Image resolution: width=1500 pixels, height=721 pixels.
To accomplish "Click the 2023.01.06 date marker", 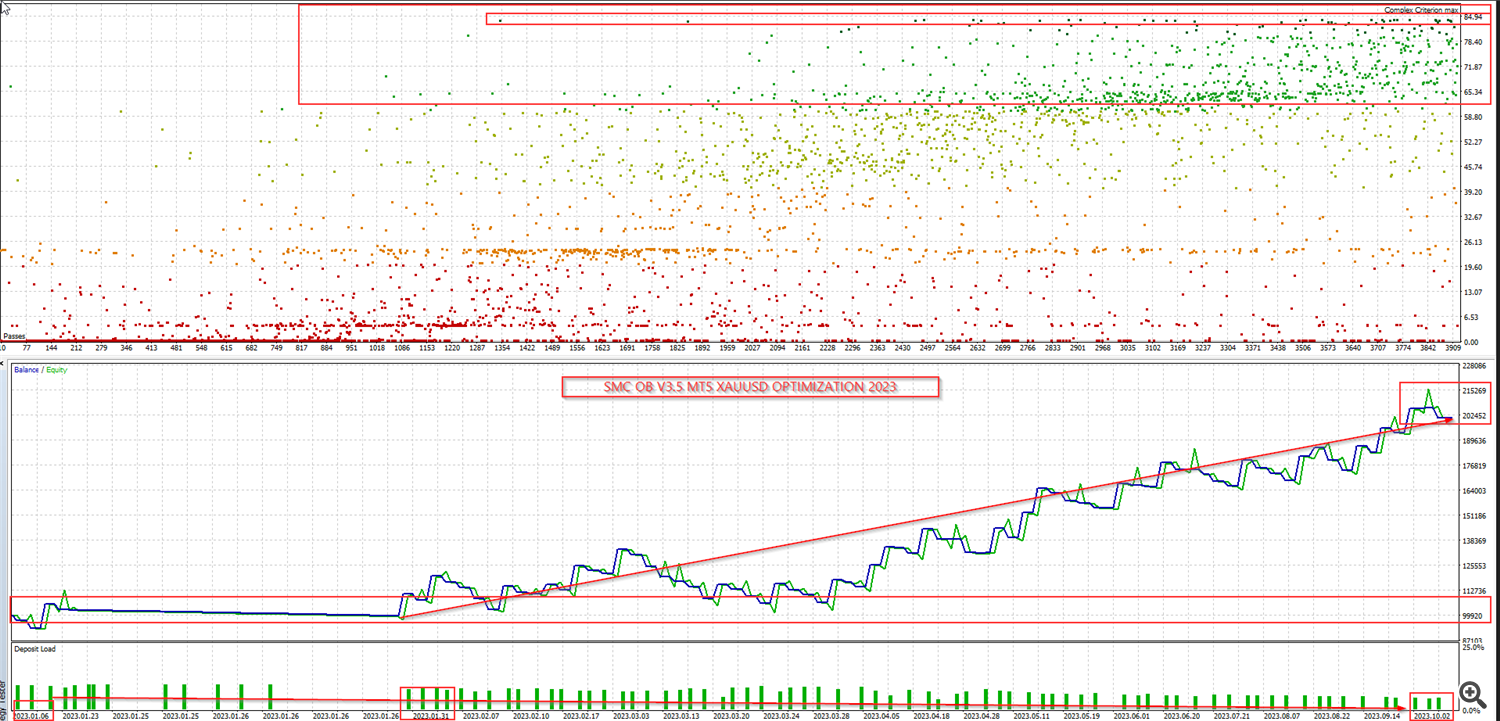I will tap(29, 715).
